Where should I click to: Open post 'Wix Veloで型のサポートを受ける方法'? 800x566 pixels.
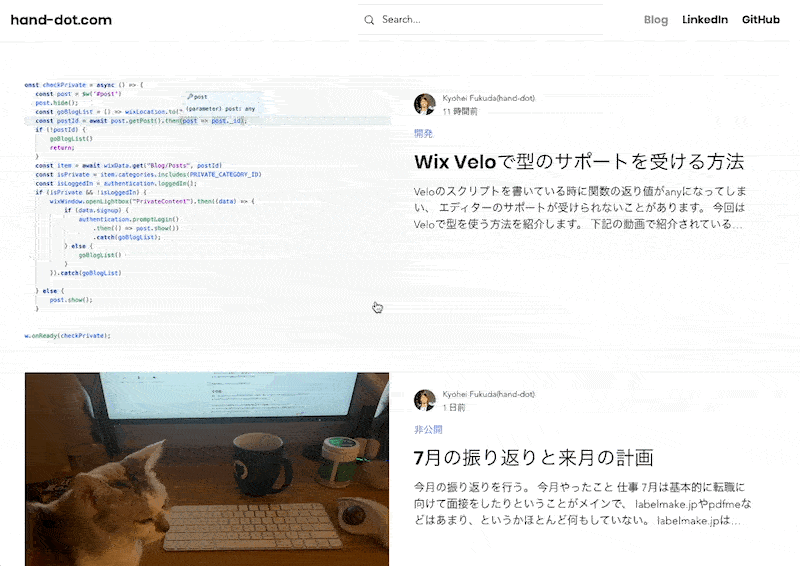[x=579, y=162]
